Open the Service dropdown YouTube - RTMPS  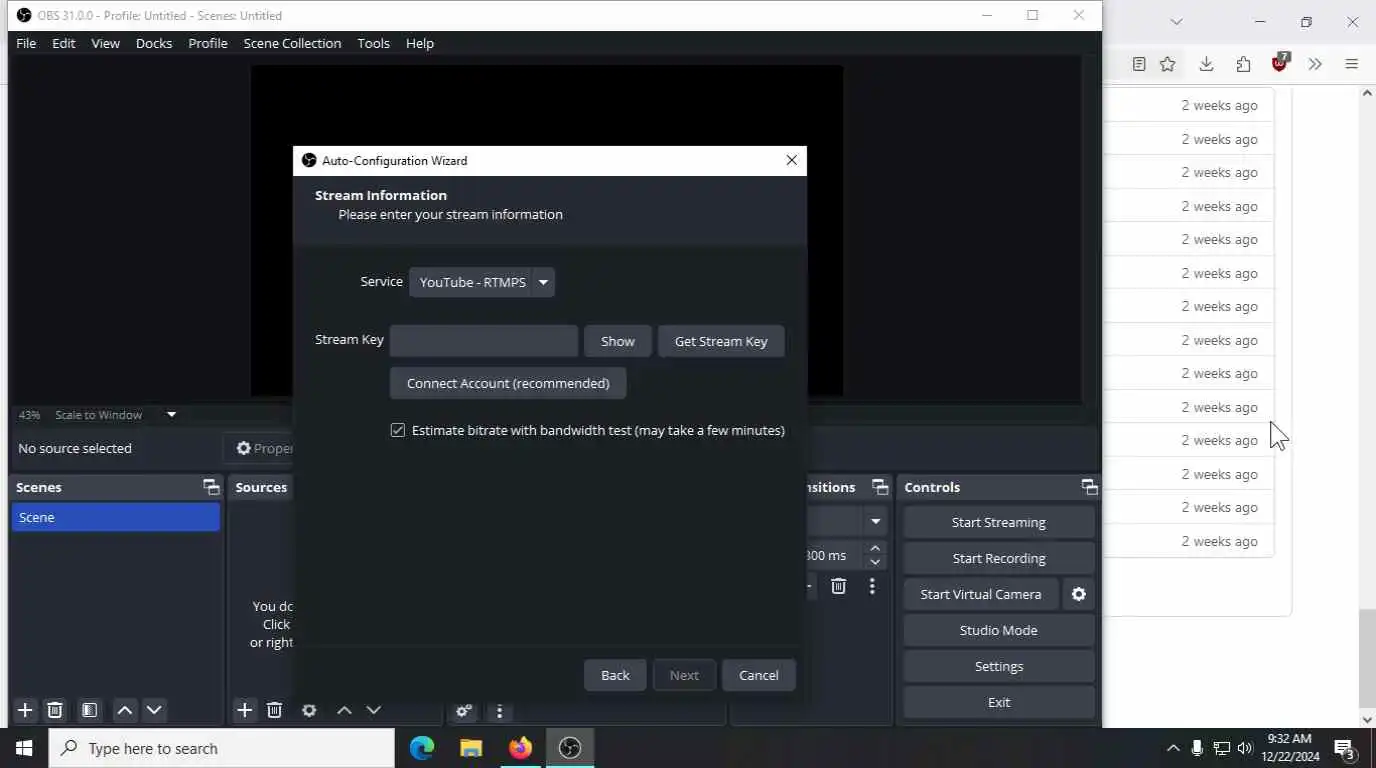(482, 282)
